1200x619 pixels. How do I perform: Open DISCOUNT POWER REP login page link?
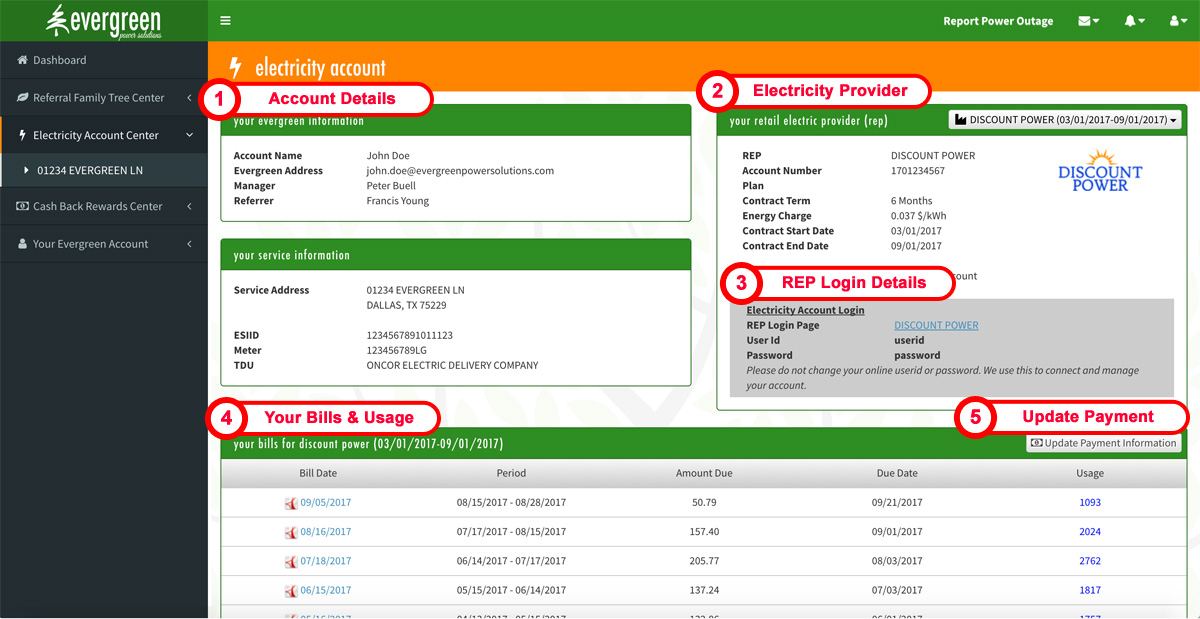coord(936,325)
